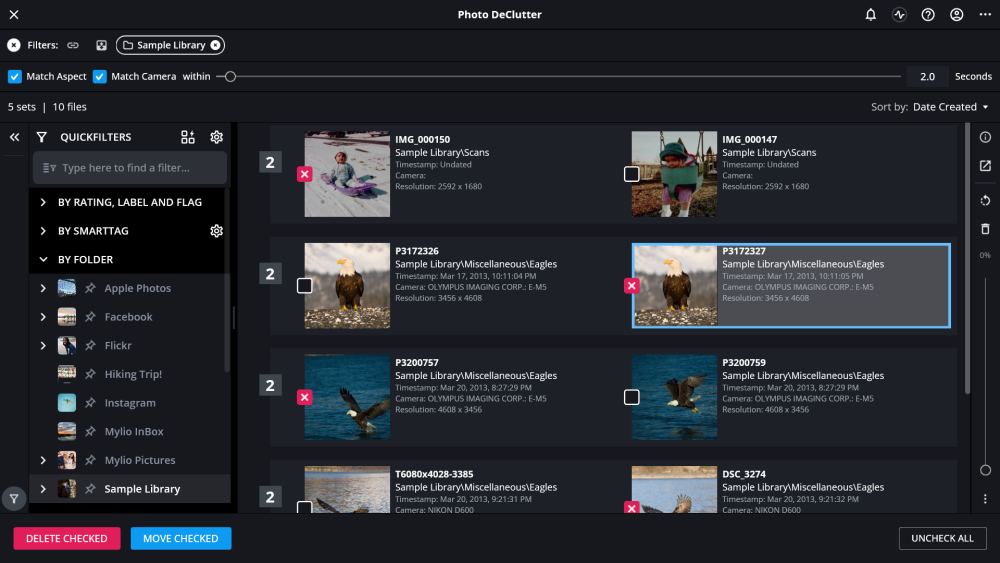Image resolution: width=1000 pixels, height=563 pixels.
Task: Pin the Hiking Trip! folder
Action: pos(91,374)
